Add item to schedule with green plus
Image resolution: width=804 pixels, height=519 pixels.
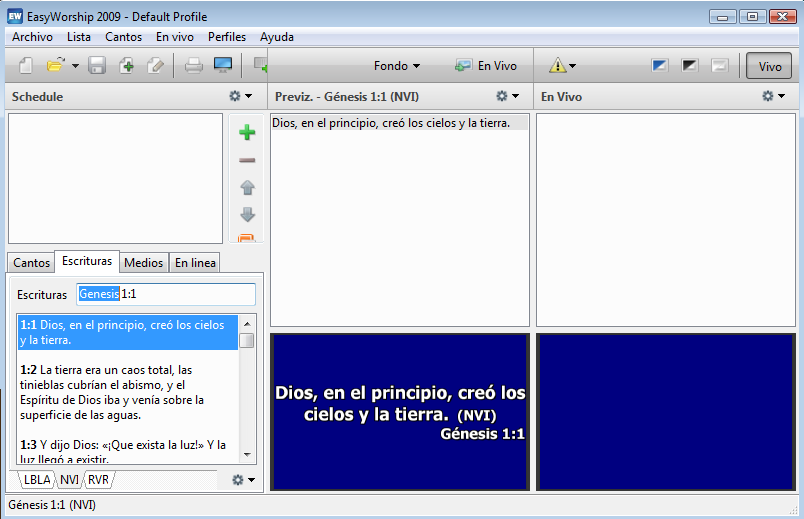(x=247, y=132)
